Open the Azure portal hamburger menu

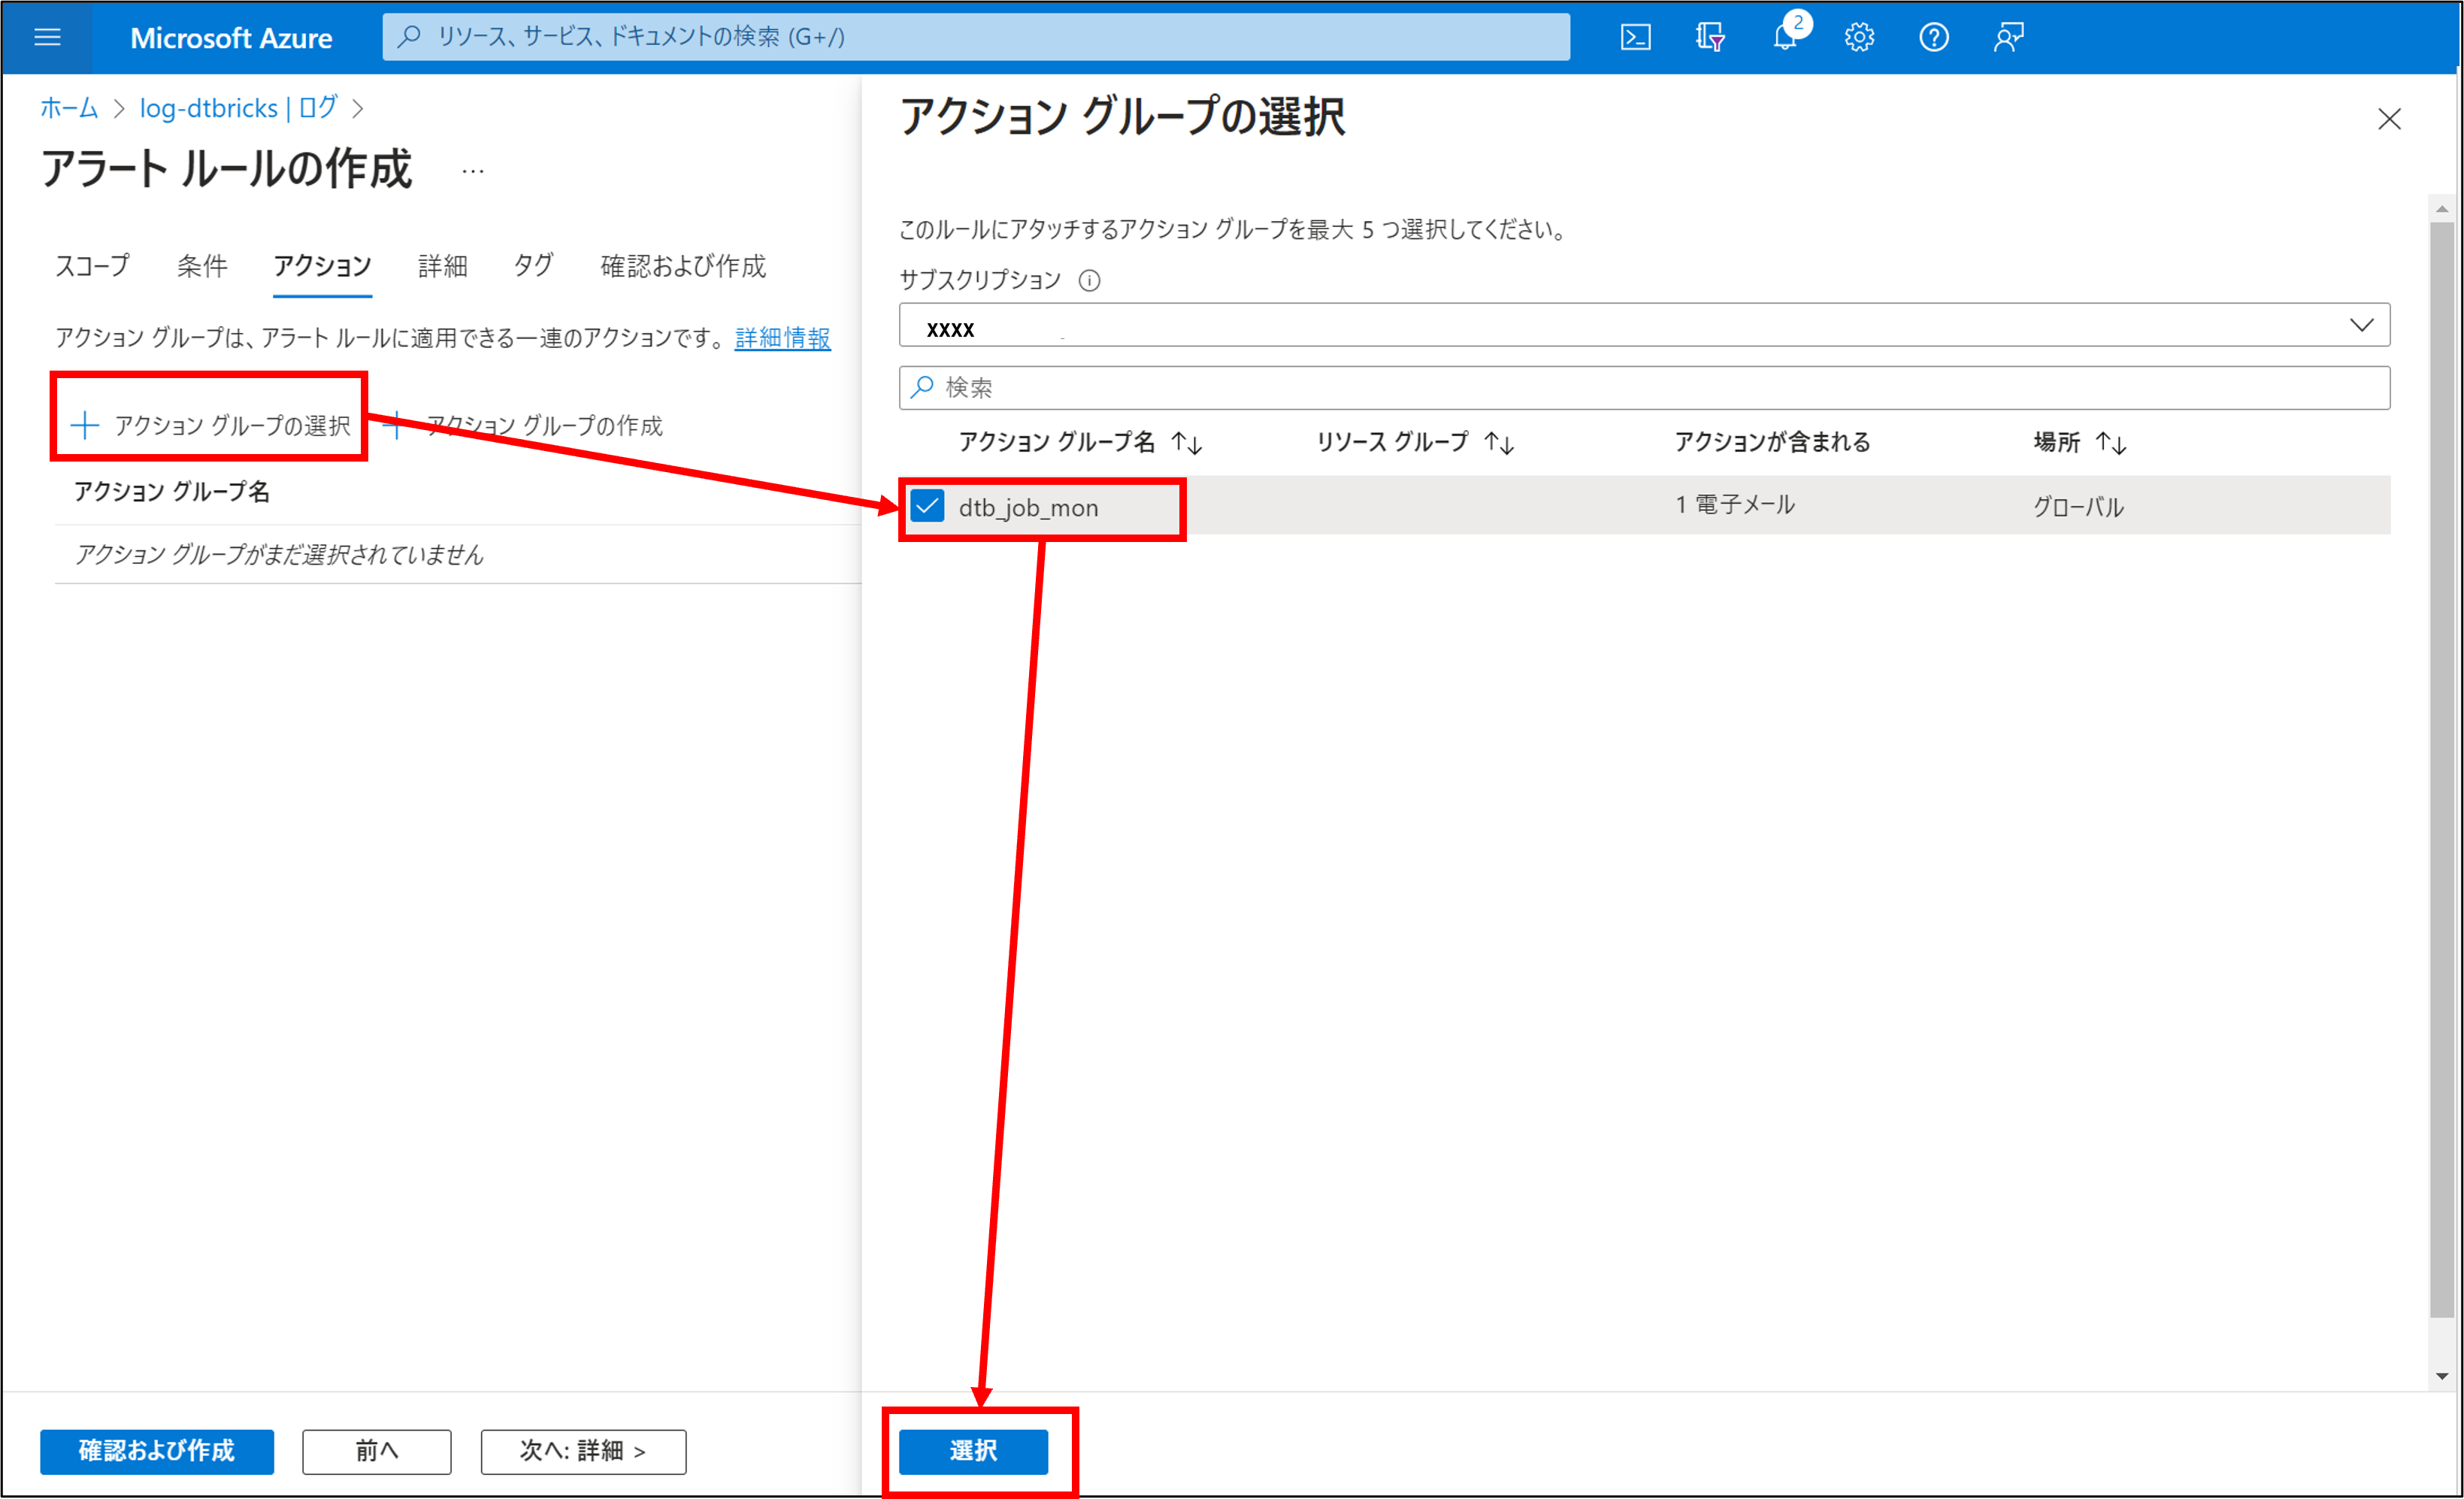[x=47, y=37]
